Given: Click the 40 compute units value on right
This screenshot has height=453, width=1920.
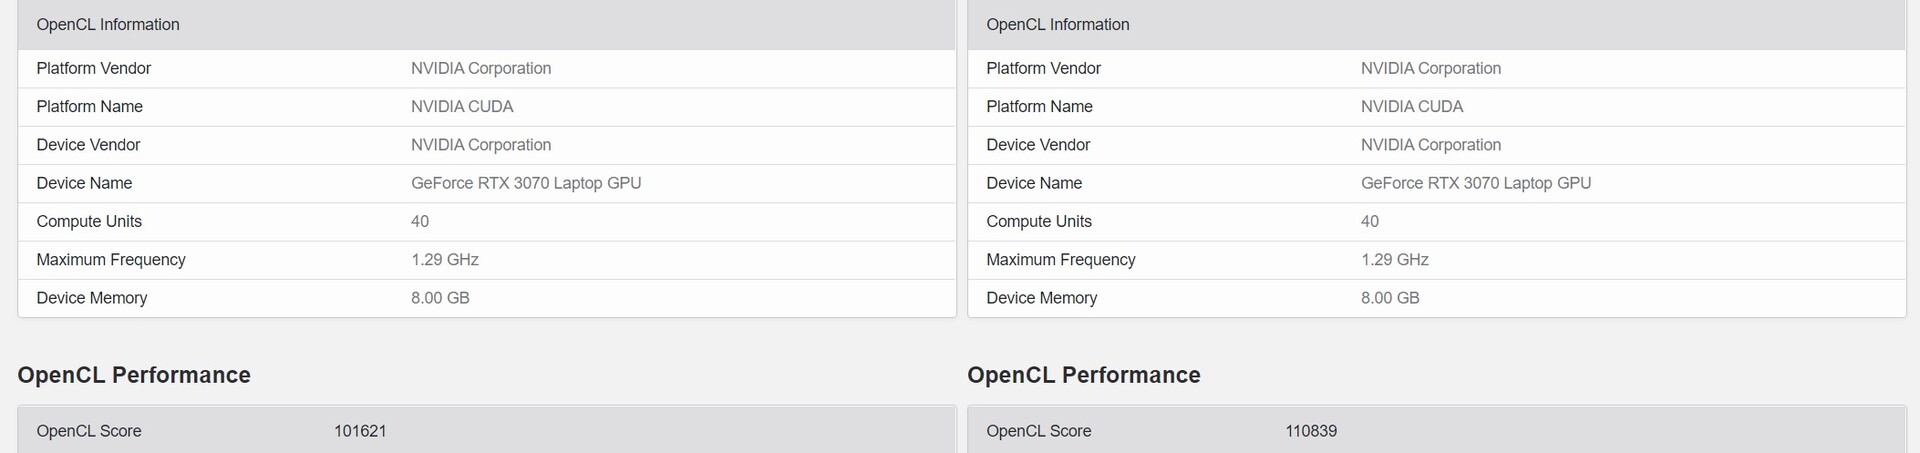Looking at the screenshot, I should [x=1369, y=221].
